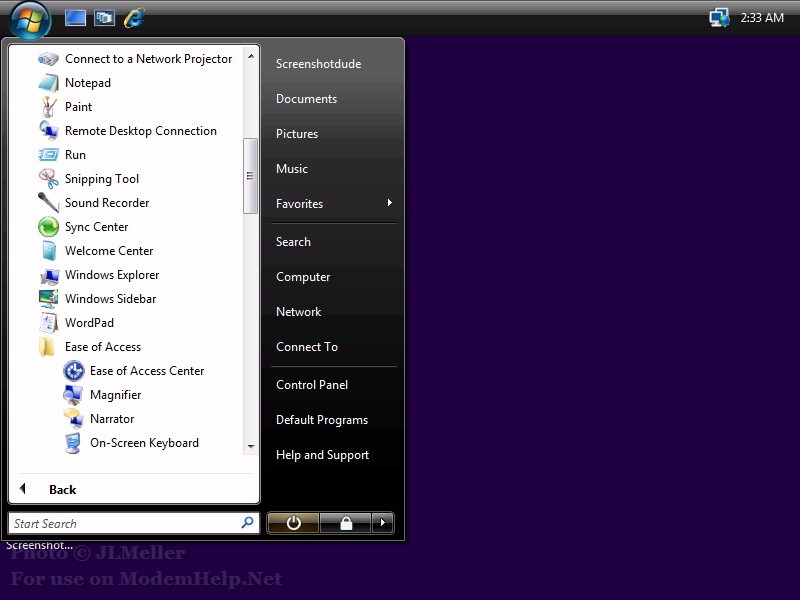Open WordPad entry
This screenshot has height=600, width=800.
pos(89,323)
